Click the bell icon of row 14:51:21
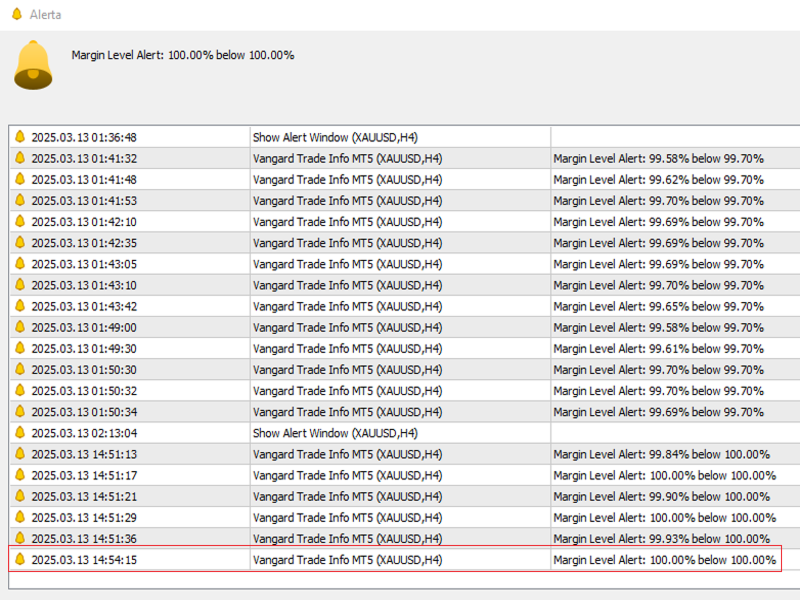Viewport: 800px width, 600px height. click(20, 496)
